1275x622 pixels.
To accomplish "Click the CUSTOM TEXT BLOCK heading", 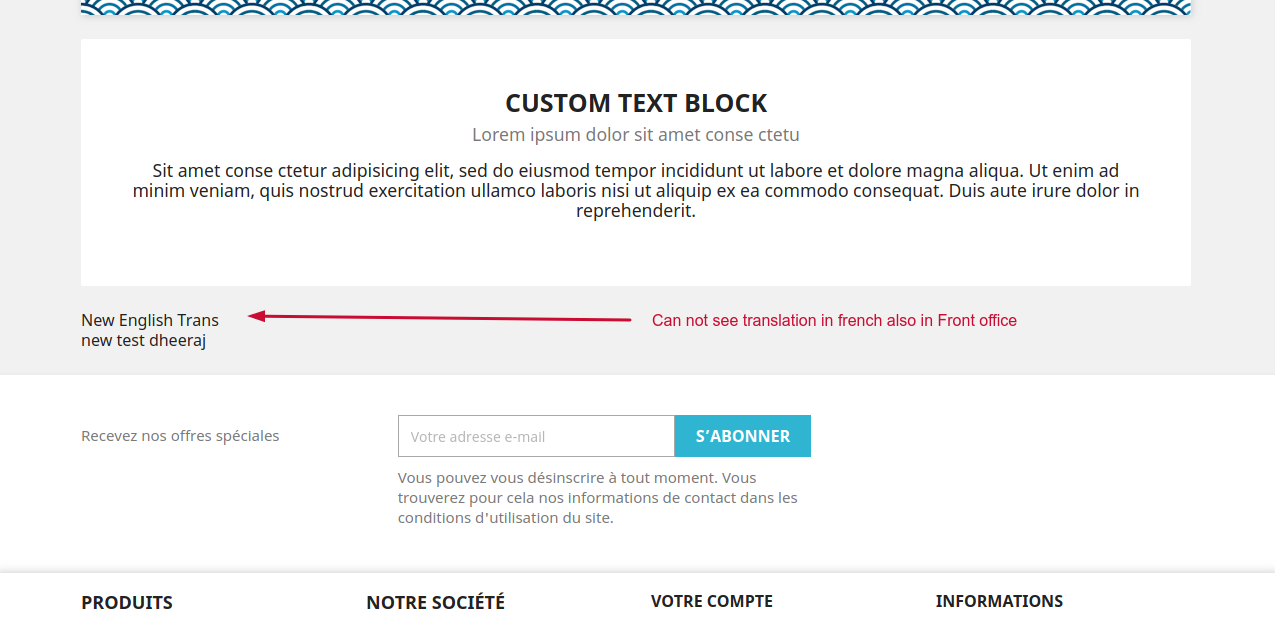I will pos(636,102).
